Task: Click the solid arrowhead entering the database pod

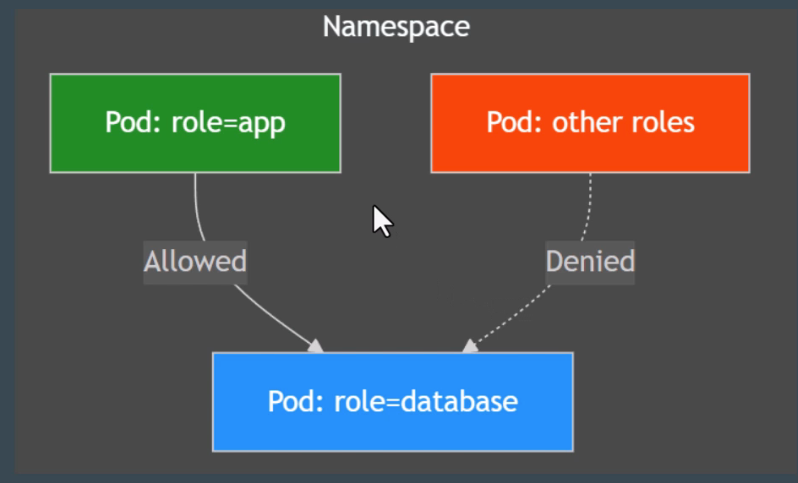Action: pos(316,346)
